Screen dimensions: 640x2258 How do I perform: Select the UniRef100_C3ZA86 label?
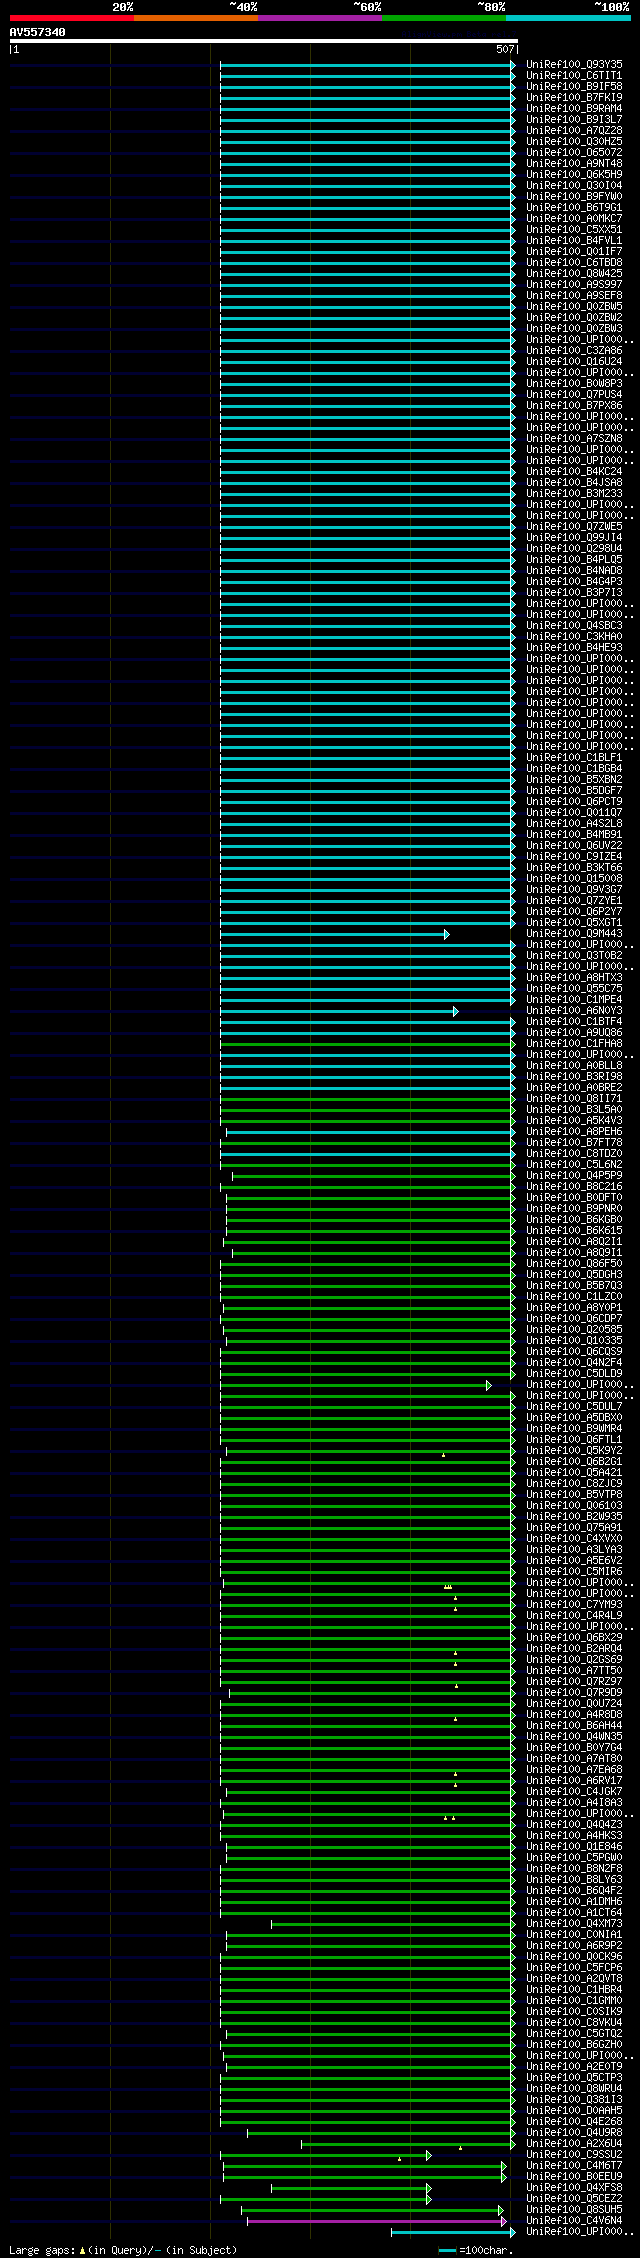[x=574, y=351]
